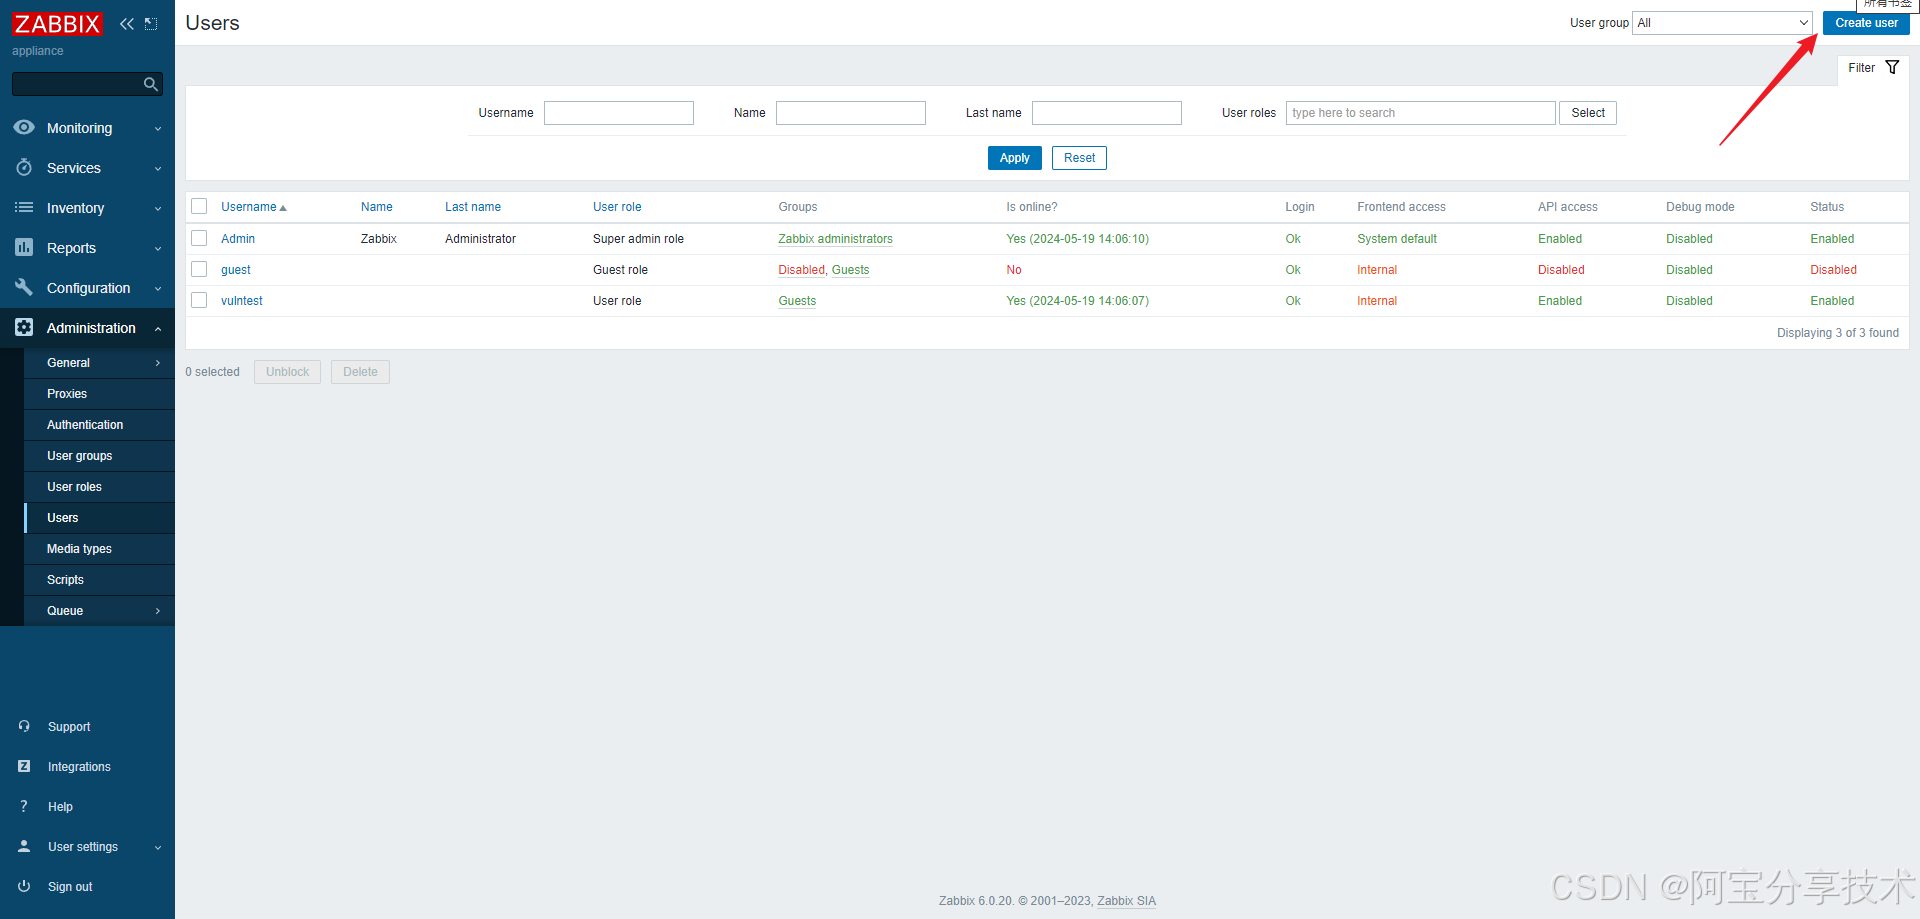Collapse the sidebar with double-chevron icon

pos(126,23)
